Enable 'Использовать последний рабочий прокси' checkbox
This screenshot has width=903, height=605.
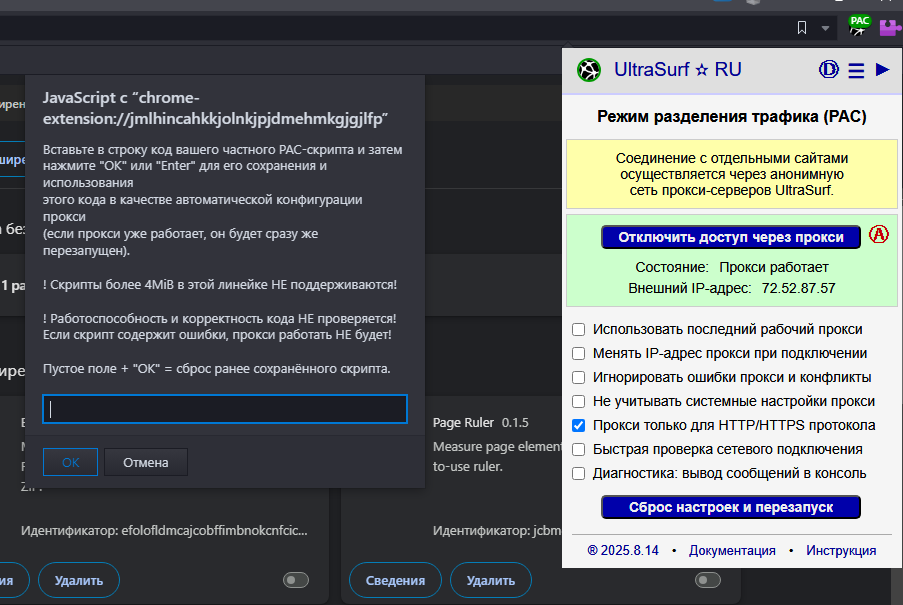(578, 329)
